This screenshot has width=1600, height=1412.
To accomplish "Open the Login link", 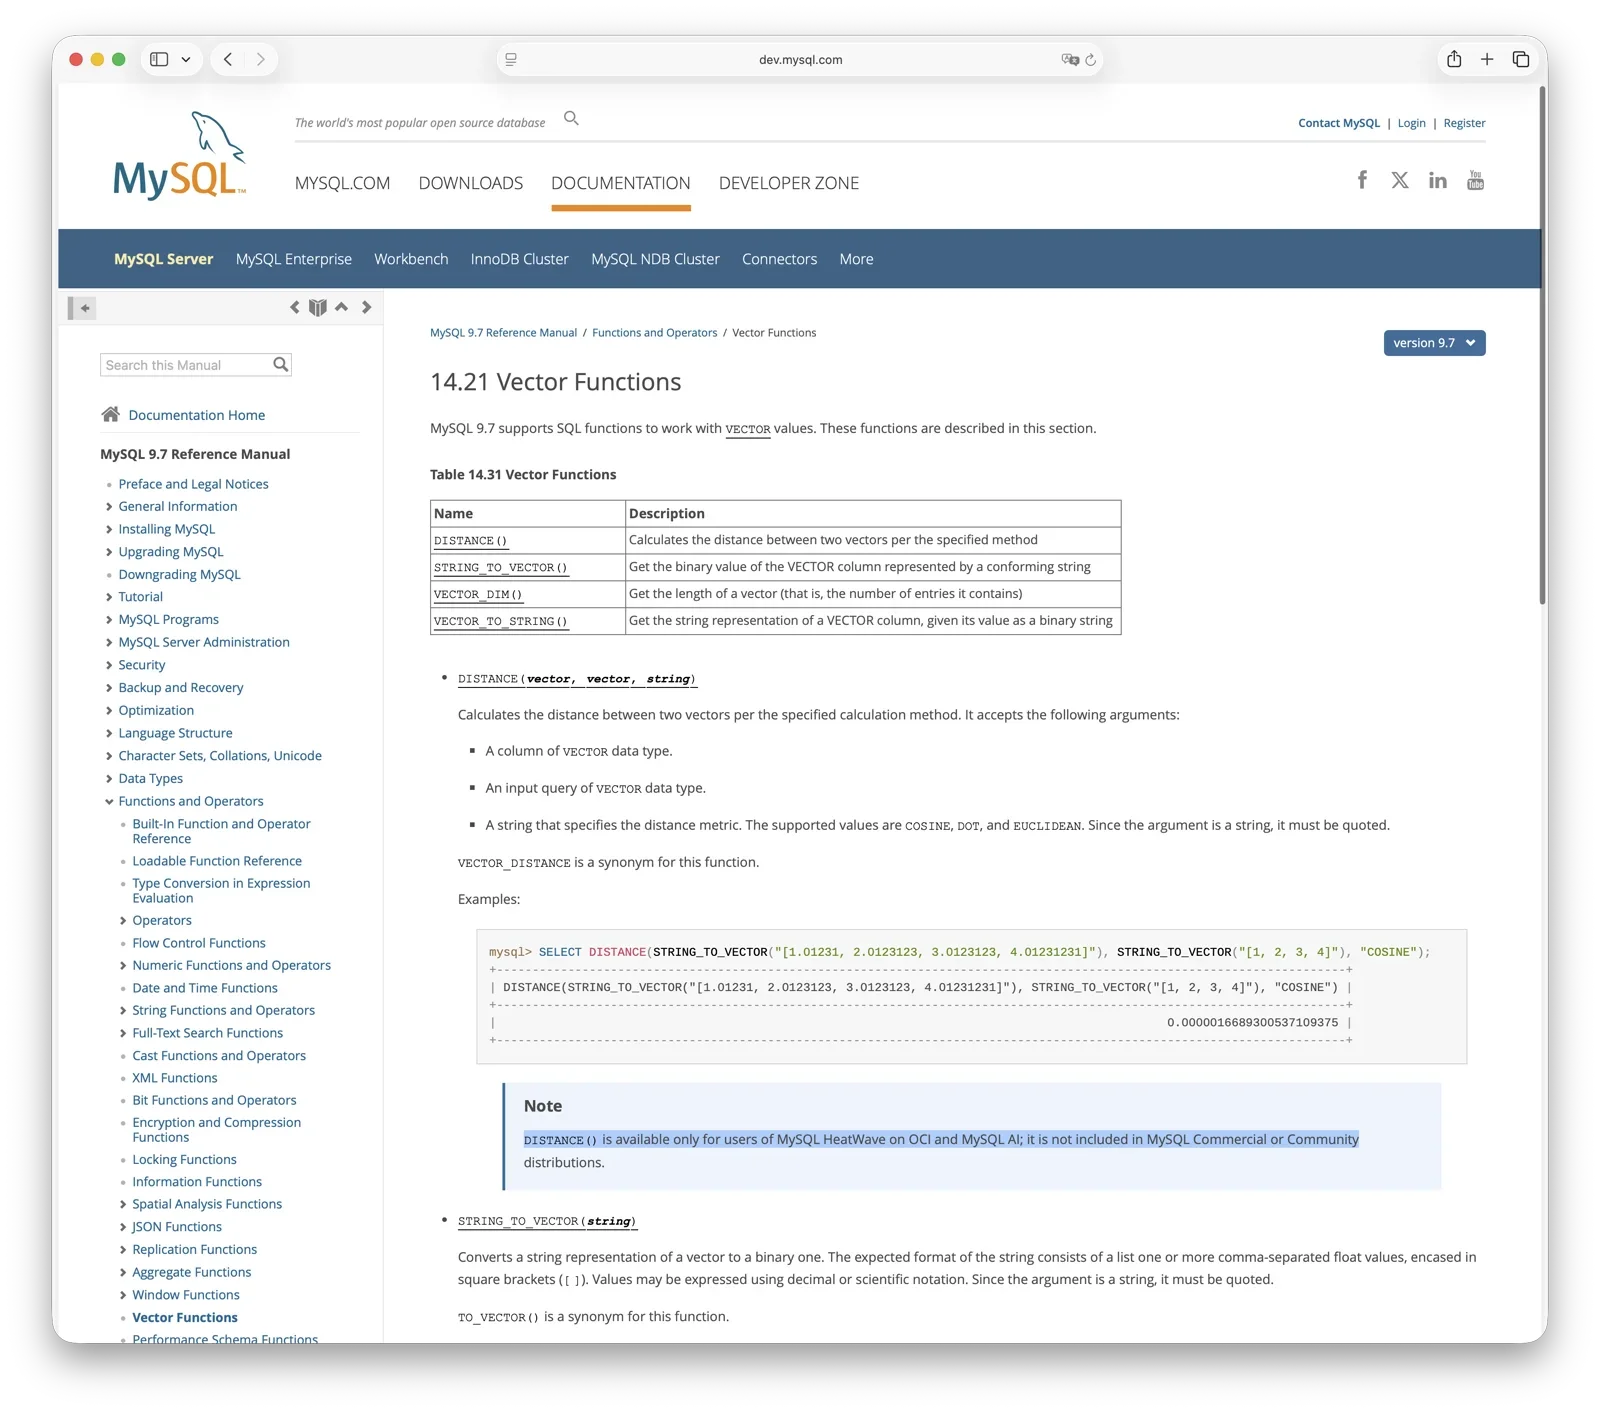I will (x=1411, y=122).
